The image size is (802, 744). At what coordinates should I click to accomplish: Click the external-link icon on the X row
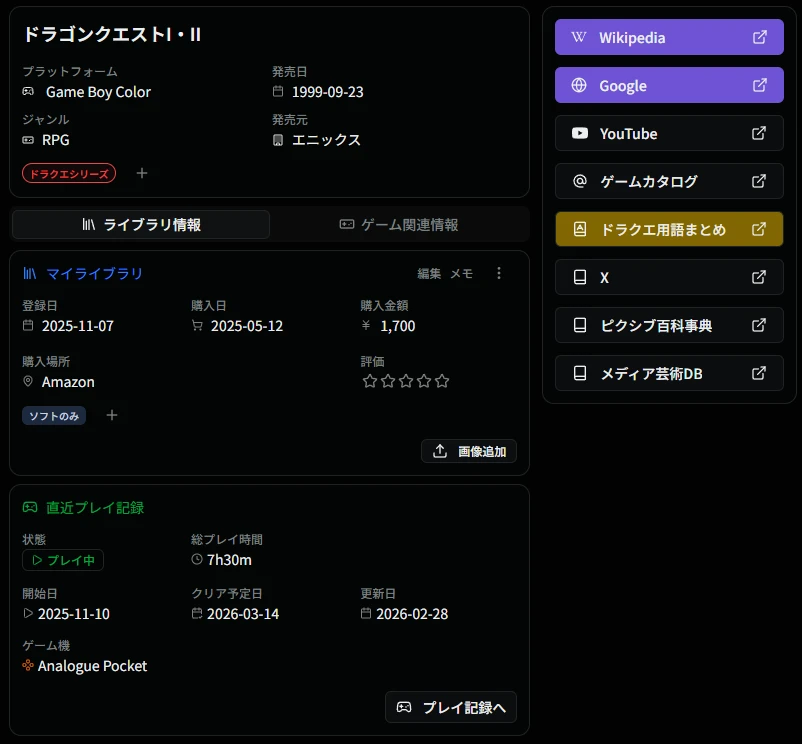[758, 277]
